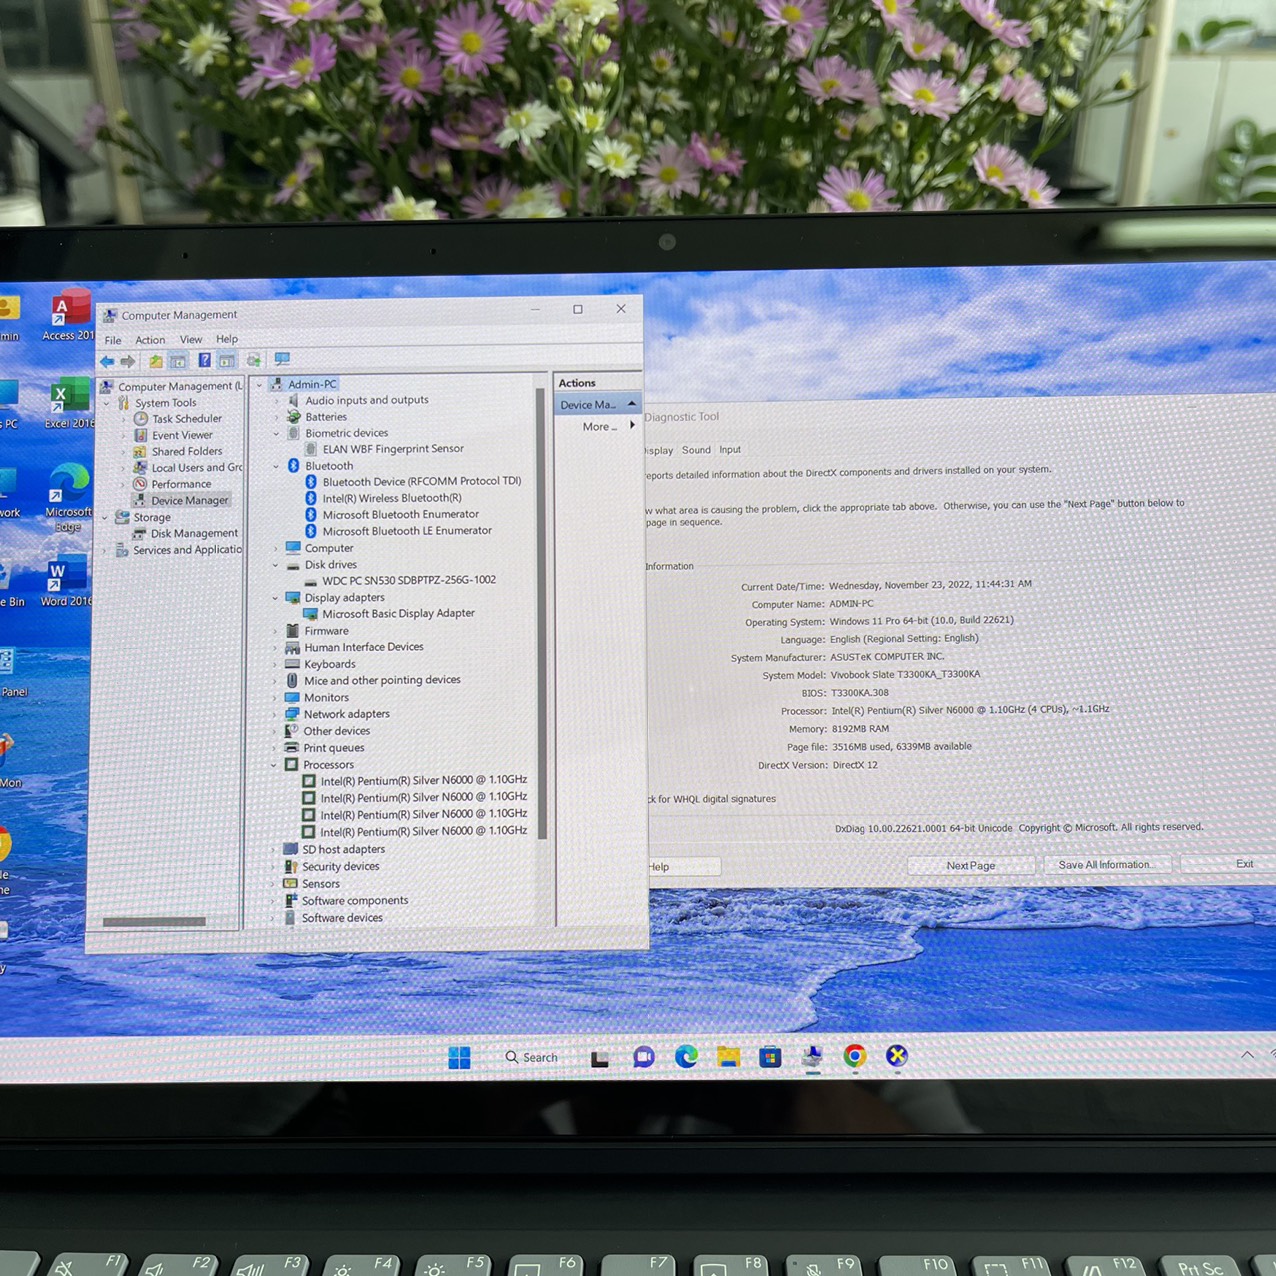1276x1276 pixels.
Task: Collapse the Processors category
Action: (274, 765)
